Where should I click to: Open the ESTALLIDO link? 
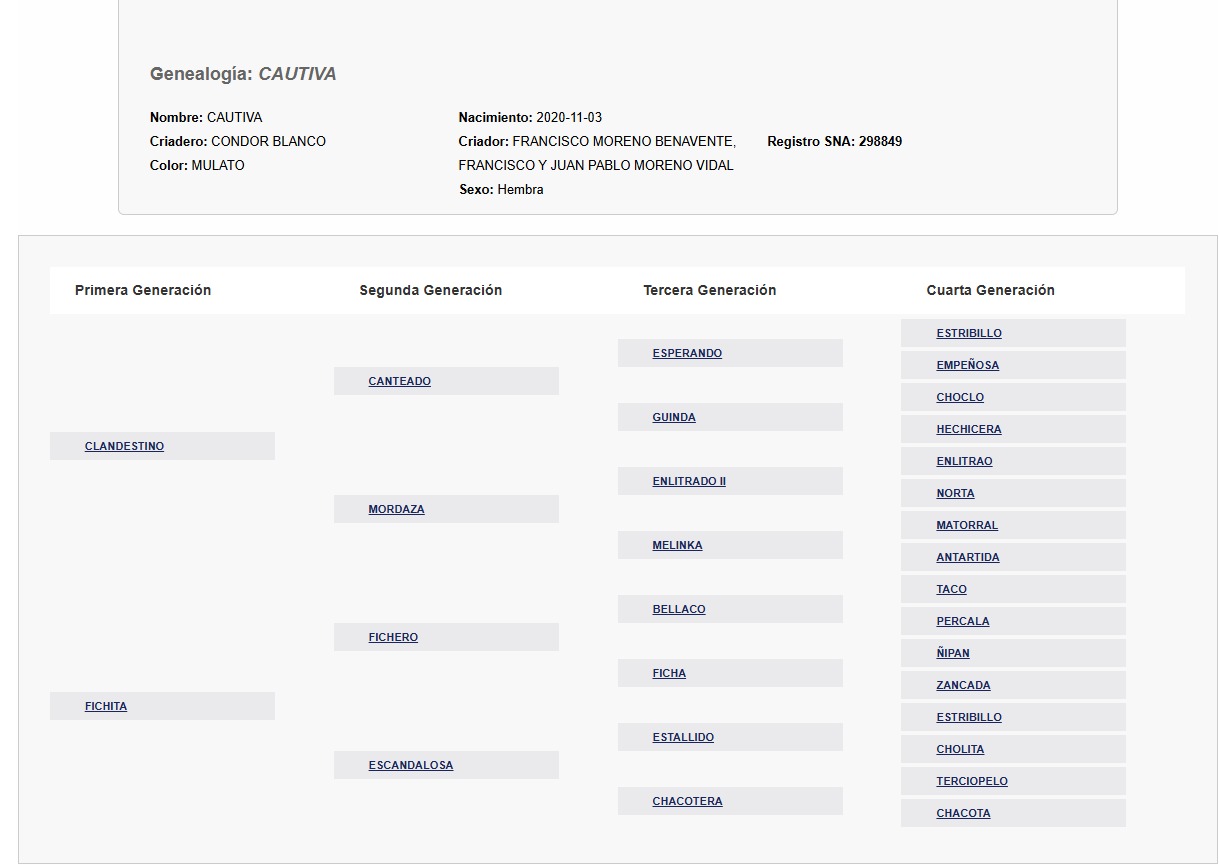point(683,738)
